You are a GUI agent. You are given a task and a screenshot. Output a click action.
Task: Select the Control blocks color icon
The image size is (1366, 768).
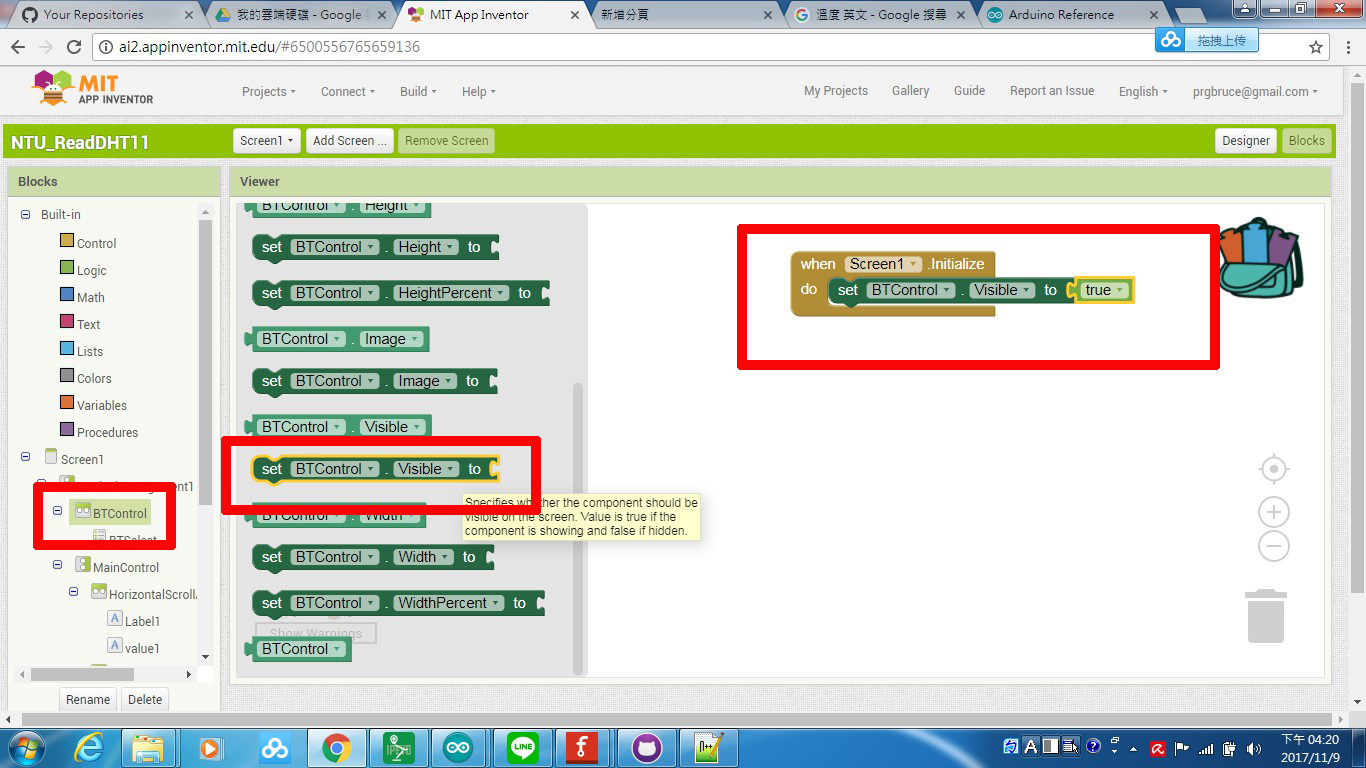coord(67,241)
